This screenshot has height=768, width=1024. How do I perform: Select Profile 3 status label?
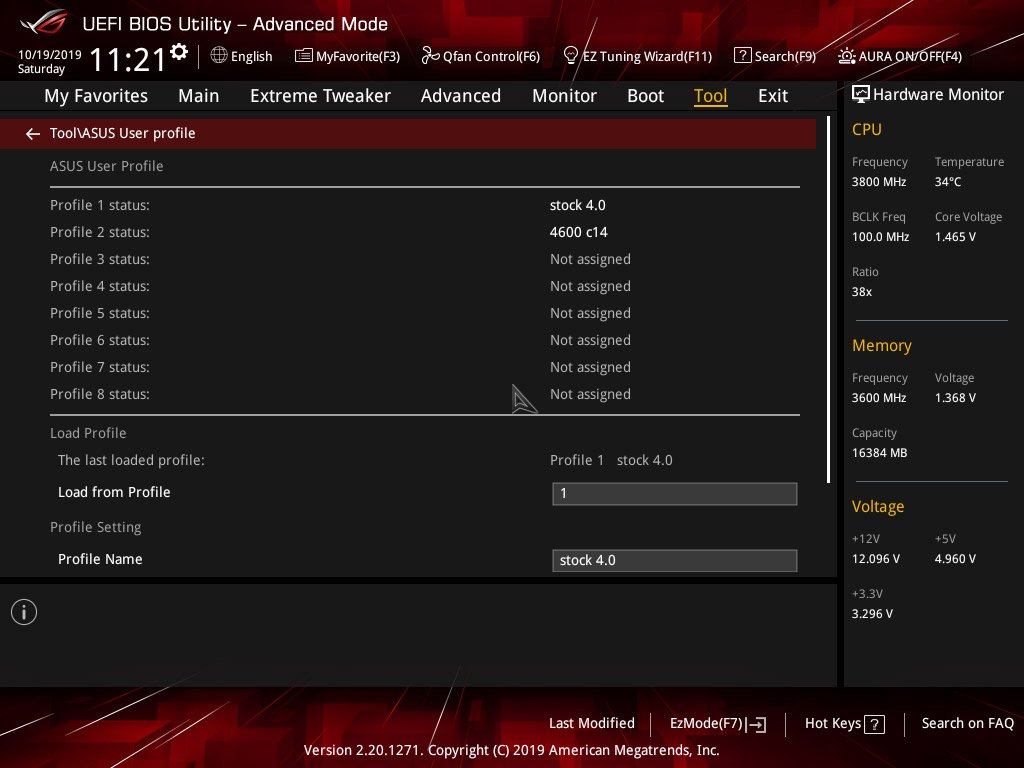100,259
